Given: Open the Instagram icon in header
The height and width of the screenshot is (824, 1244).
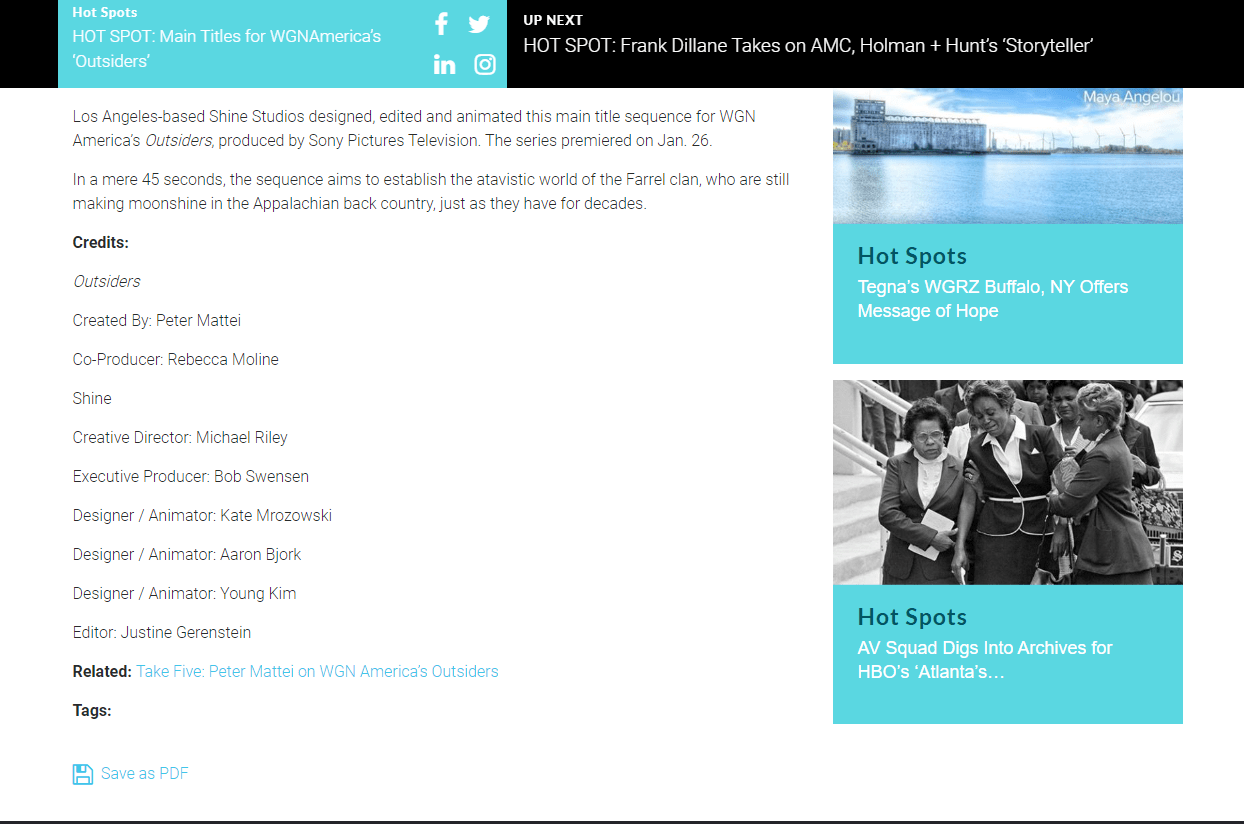Looking at the screenshot, I should tap(485, 64).
